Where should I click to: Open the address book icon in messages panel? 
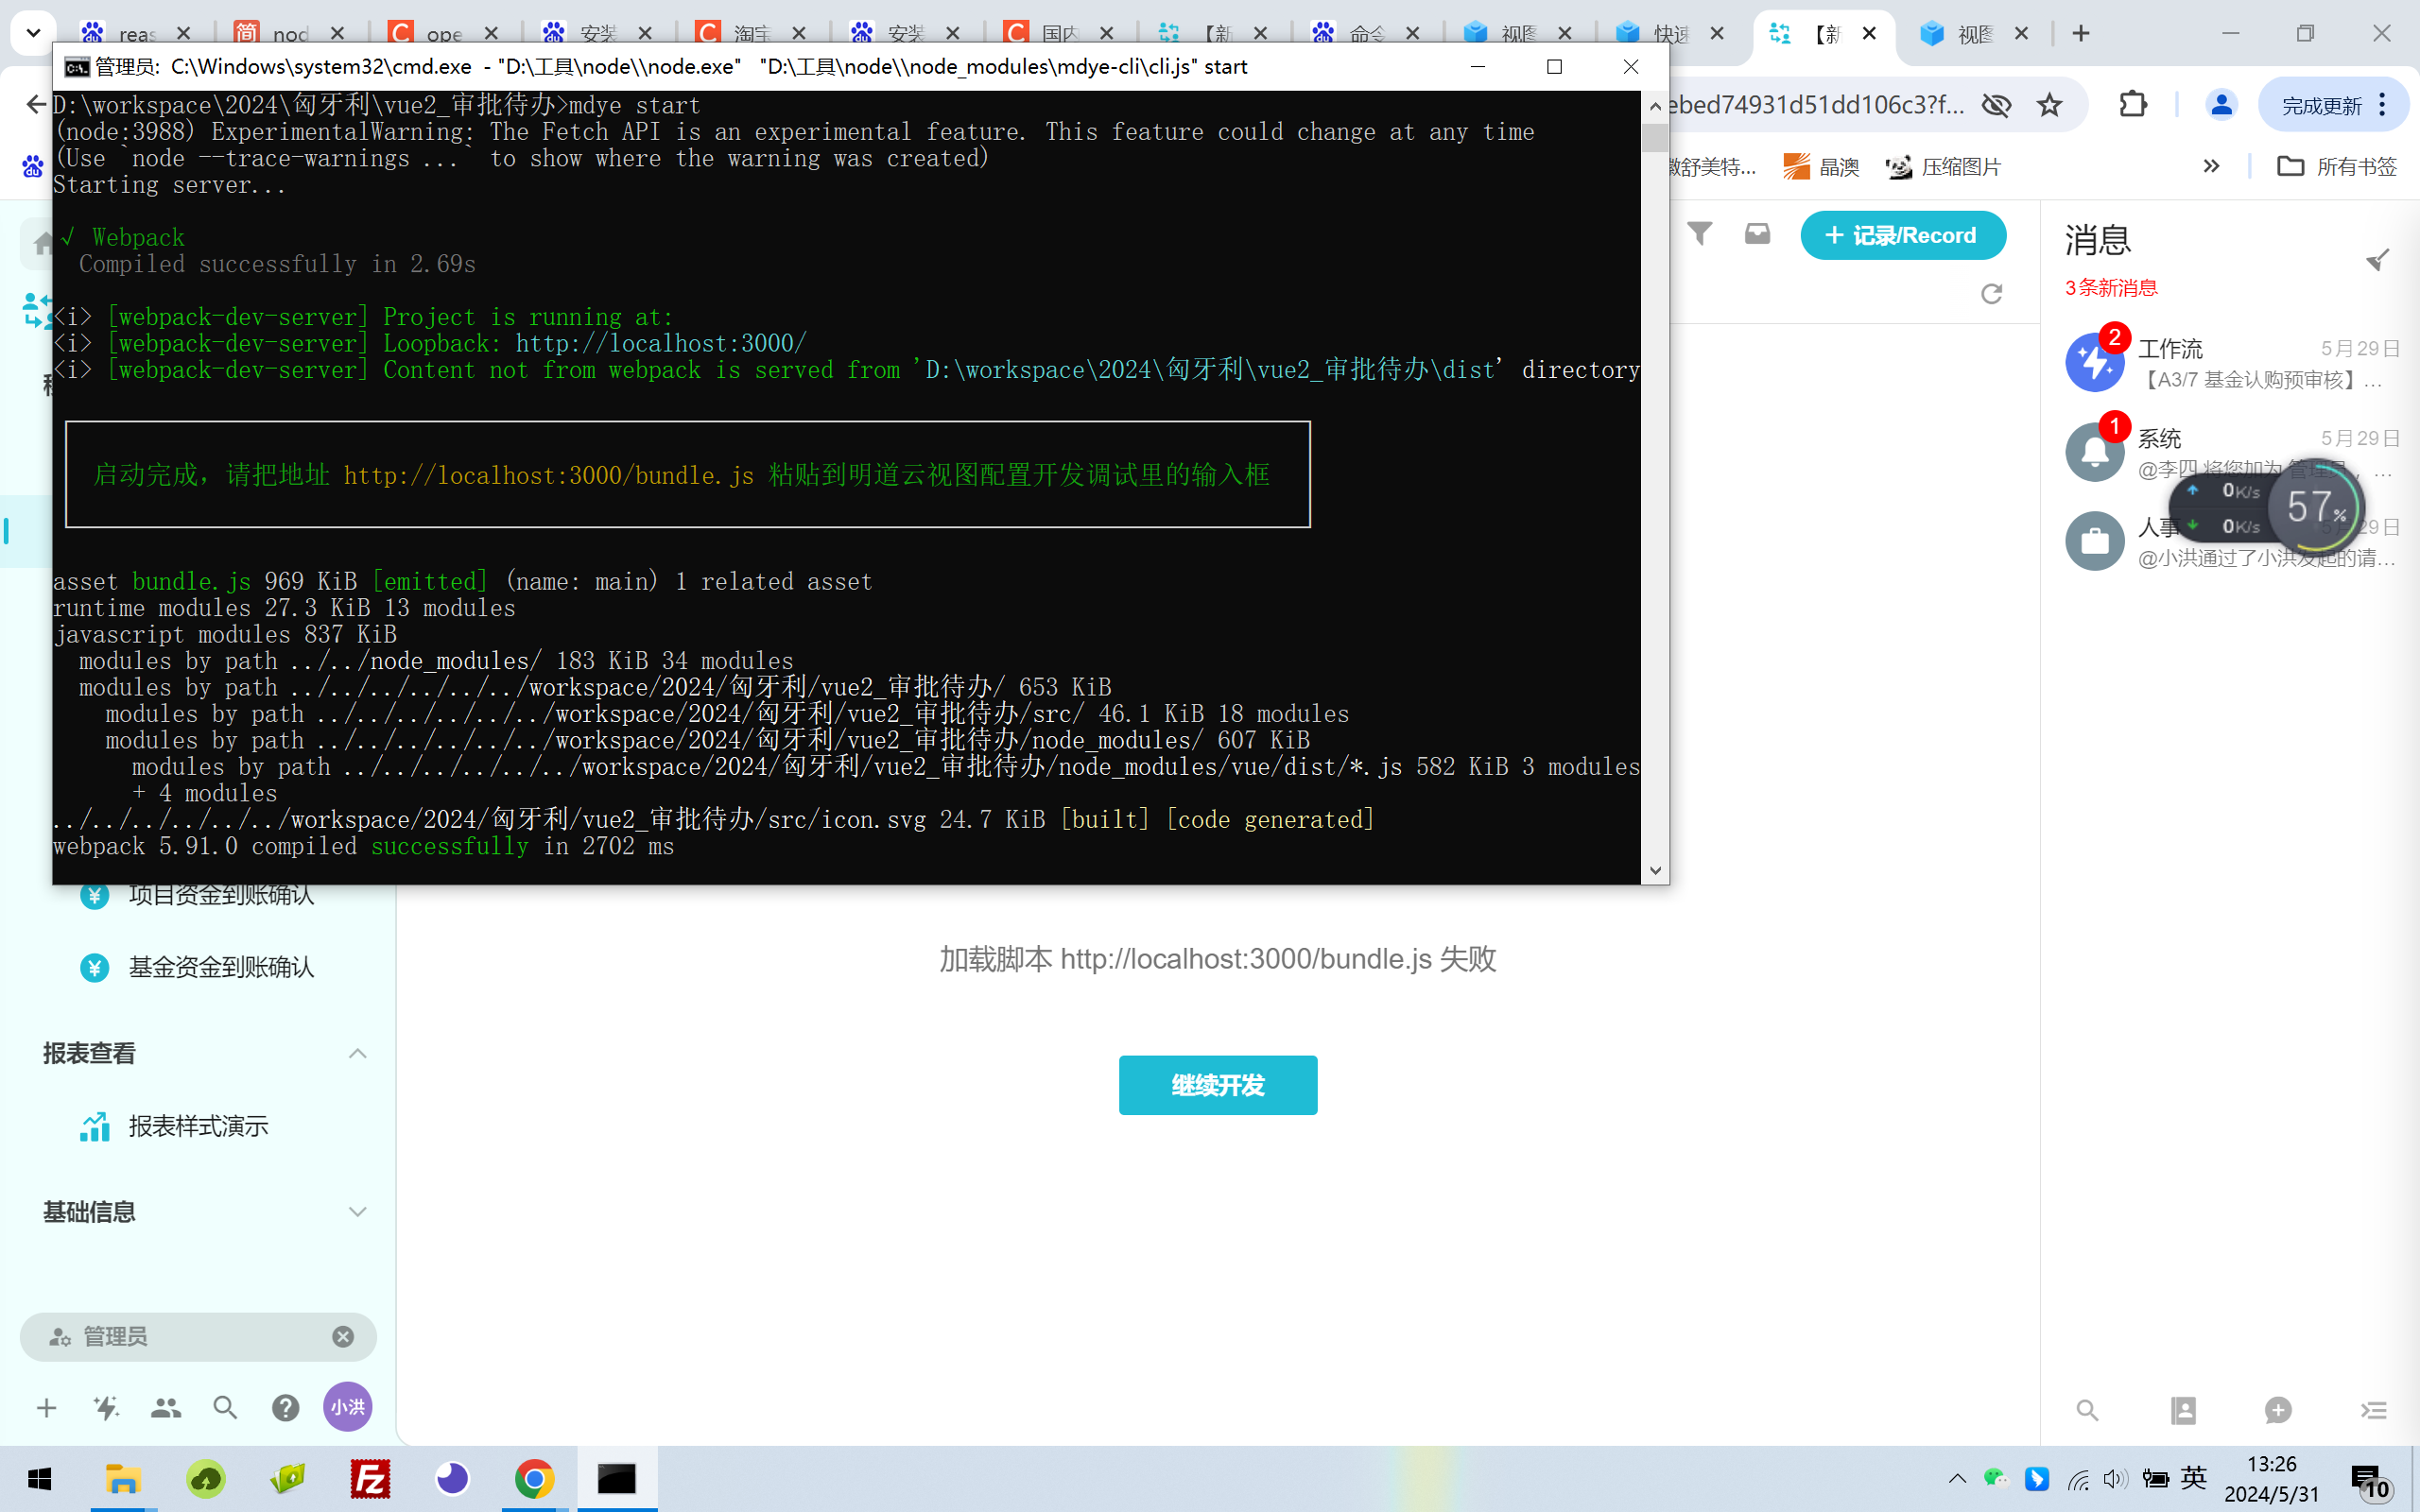pyautogui.click(x=2183, y=1410)
